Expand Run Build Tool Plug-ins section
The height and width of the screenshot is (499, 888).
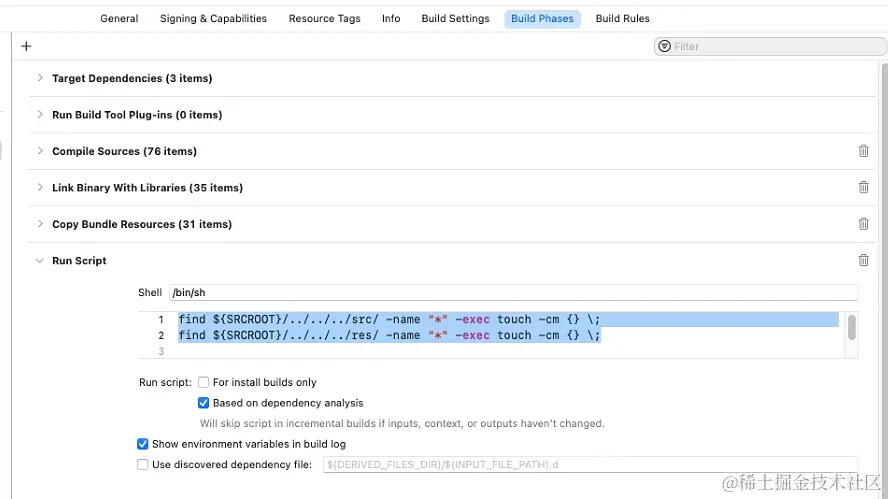point(40,114)
